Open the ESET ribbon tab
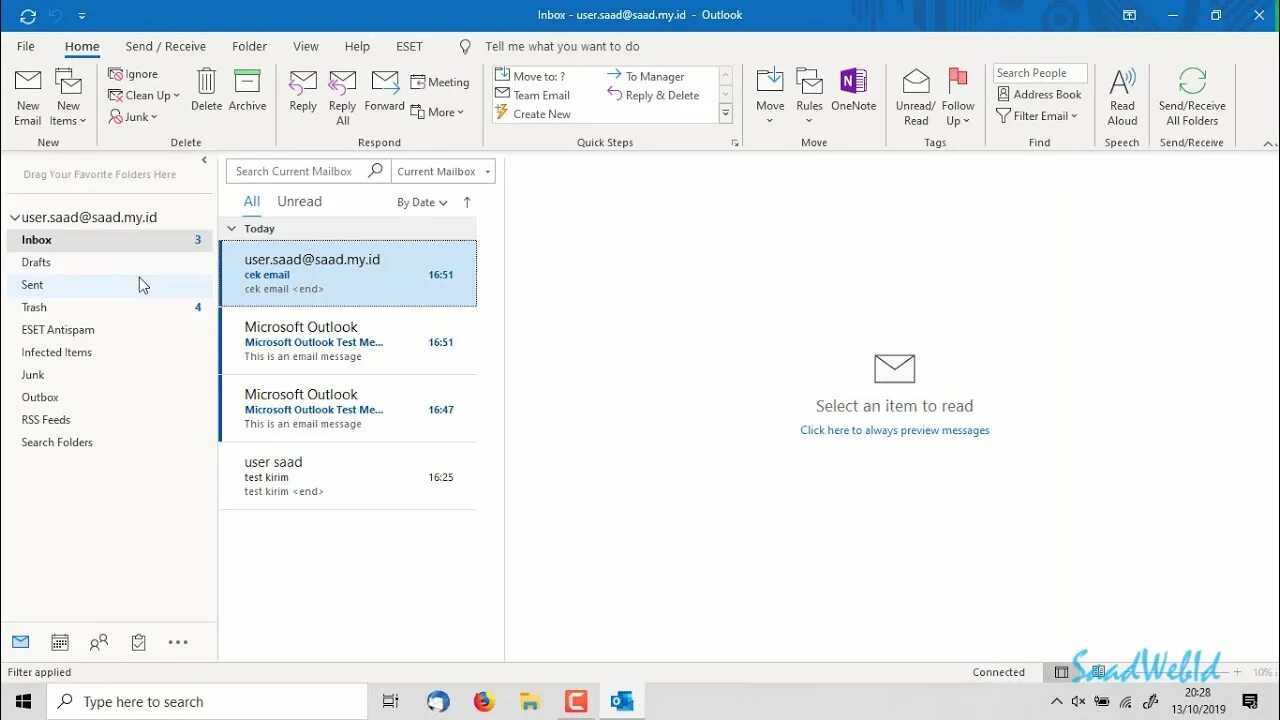The height and width of the screenshot is (720, 1280). [409, 46]
